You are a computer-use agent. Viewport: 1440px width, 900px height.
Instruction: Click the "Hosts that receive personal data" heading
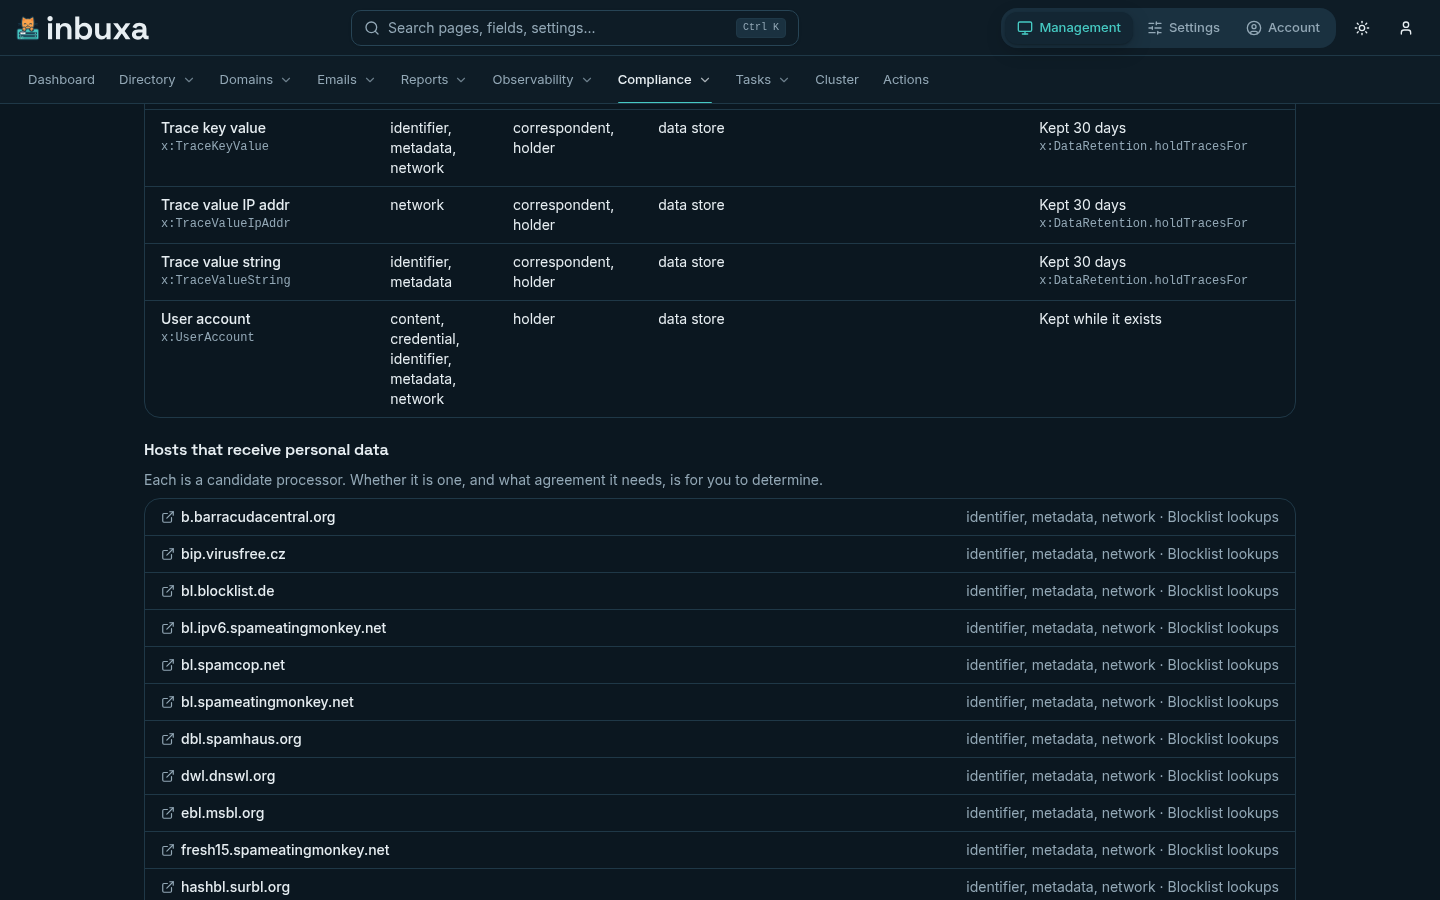coord(266,450)
